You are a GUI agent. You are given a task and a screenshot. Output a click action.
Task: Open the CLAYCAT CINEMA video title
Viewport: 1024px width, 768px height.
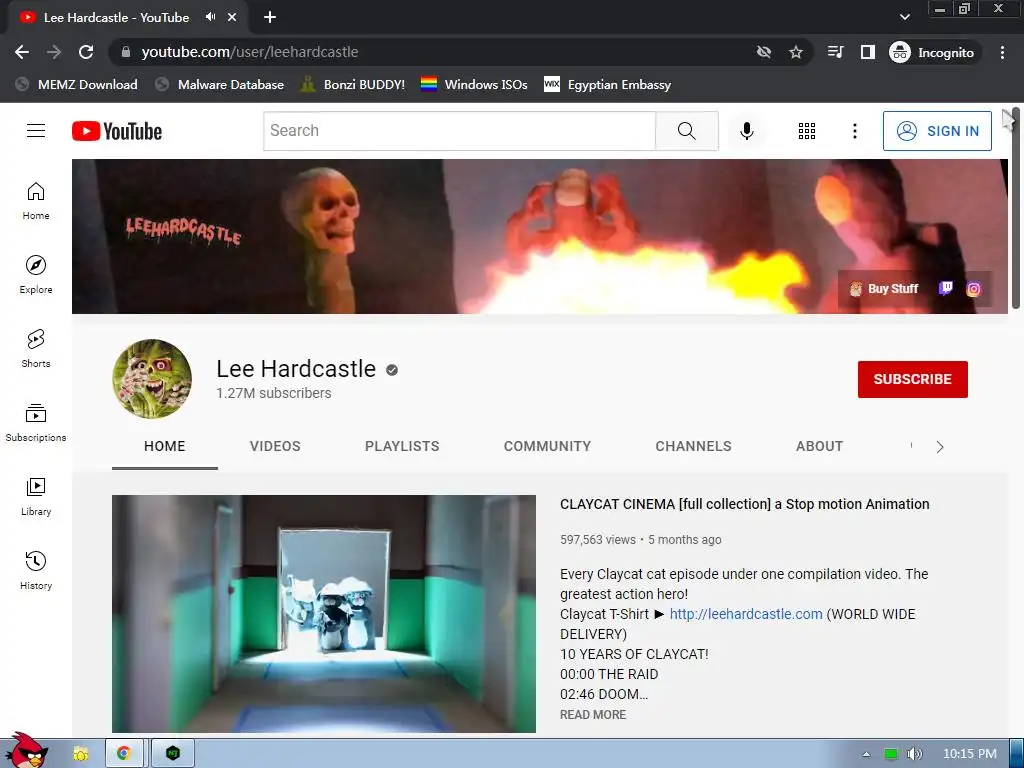tap(744, 504)
